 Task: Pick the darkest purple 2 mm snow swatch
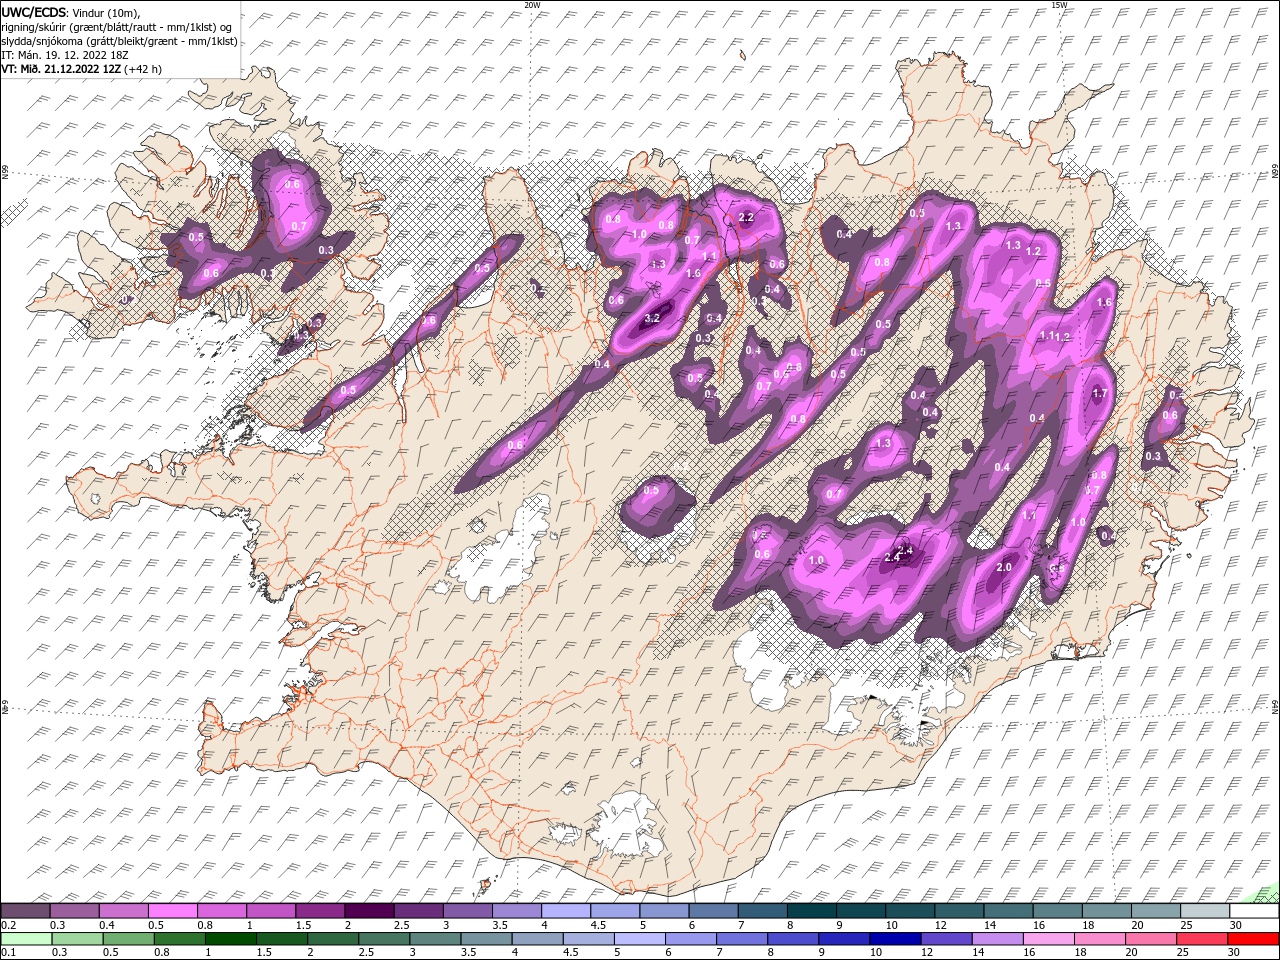[368, 911]
